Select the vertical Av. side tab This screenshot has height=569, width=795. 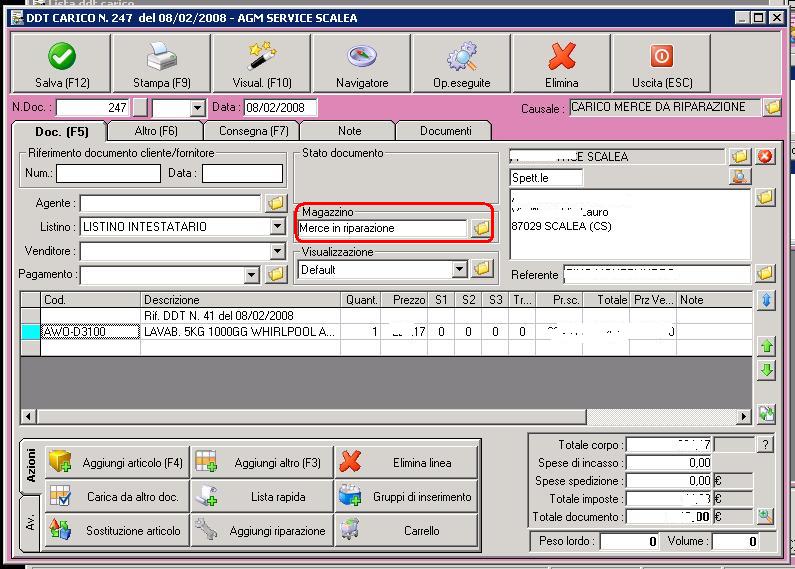(30, 523)
